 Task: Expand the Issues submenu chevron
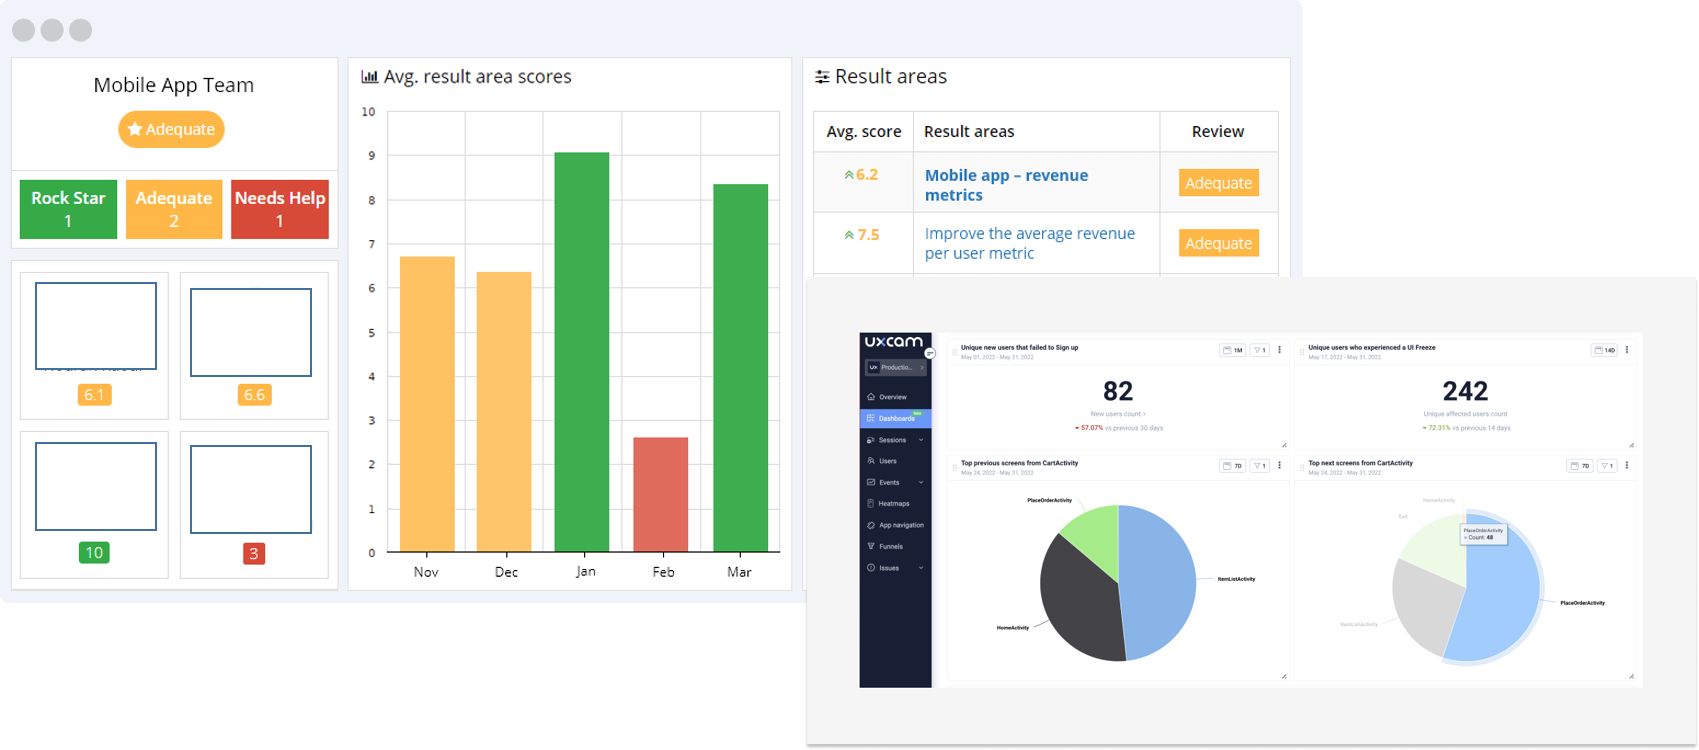(921, 568)
